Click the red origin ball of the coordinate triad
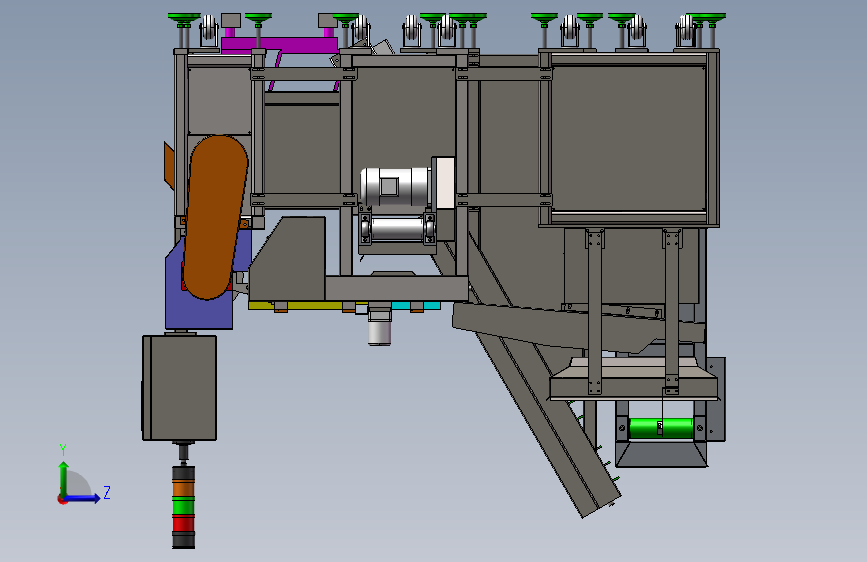Image resolution: width=867 pixels, height=562 pixels. tap(61, 499)
